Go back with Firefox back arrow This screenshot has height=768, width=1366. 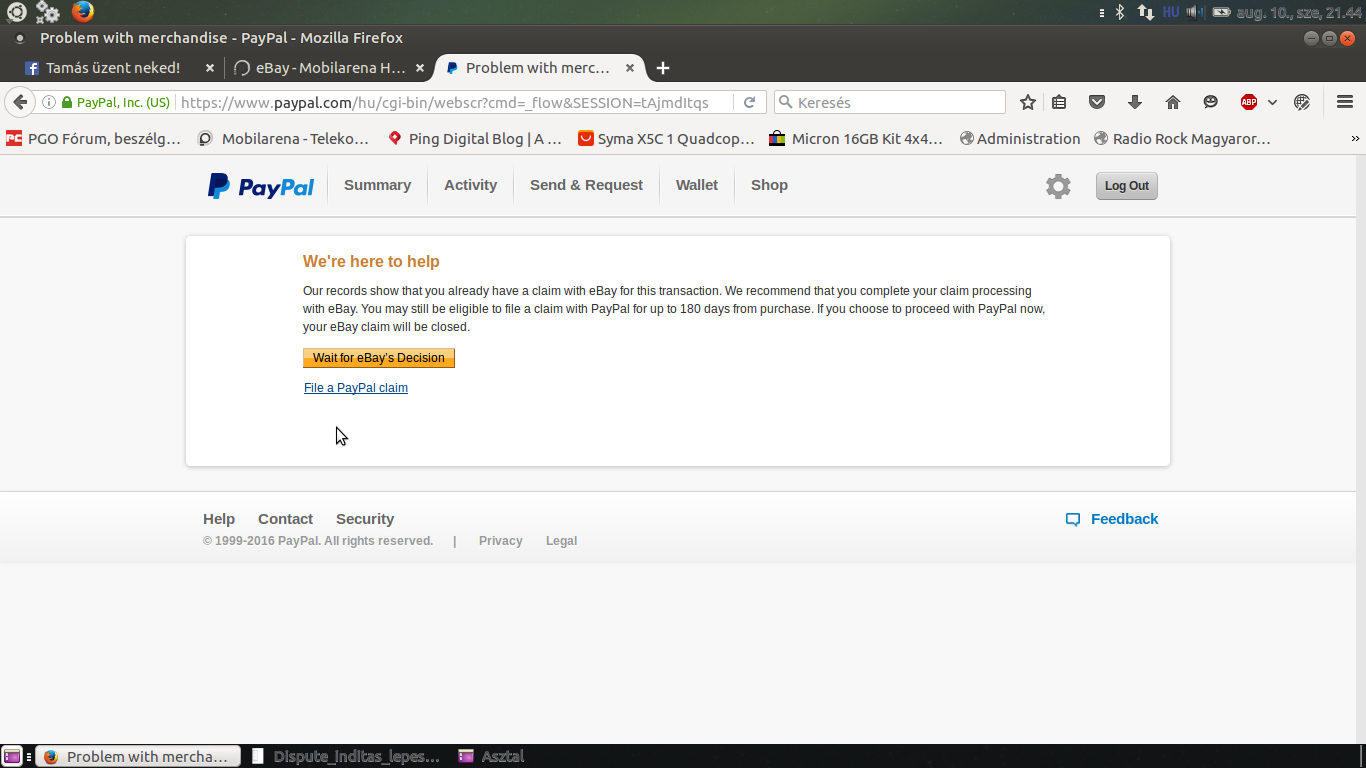[x=20, y=102]
